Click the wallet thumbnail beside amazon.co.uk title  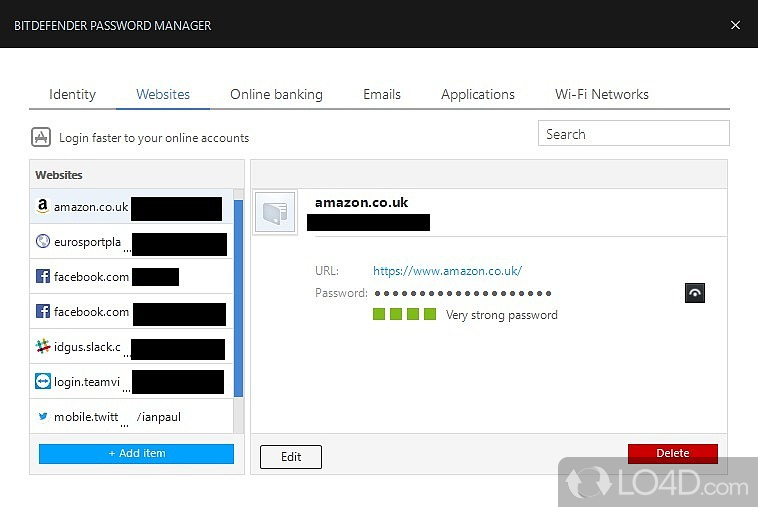pyautogui.click(x=275, y=212)
